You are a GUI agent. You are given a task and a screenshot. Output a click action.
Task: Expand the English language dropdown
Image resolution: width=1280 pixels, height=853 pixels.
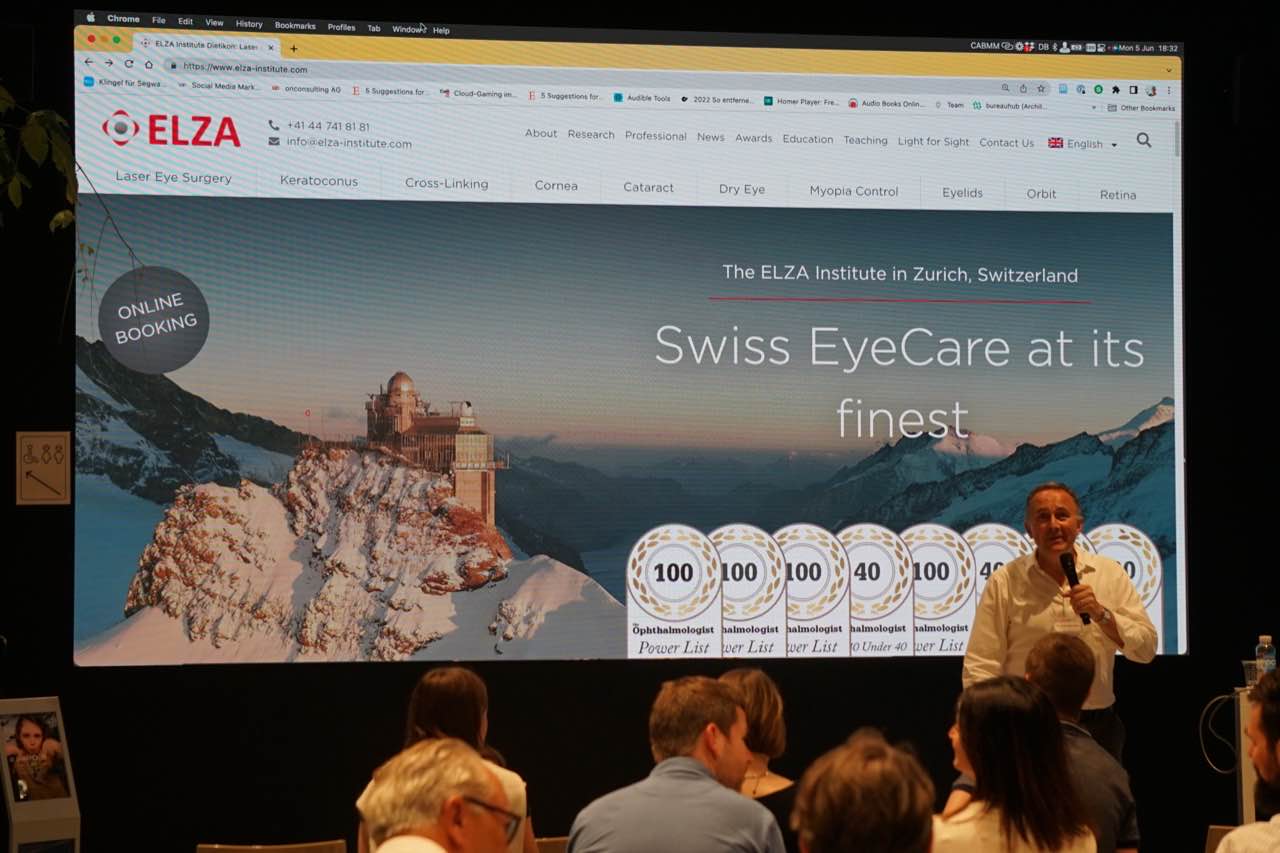1083,144
